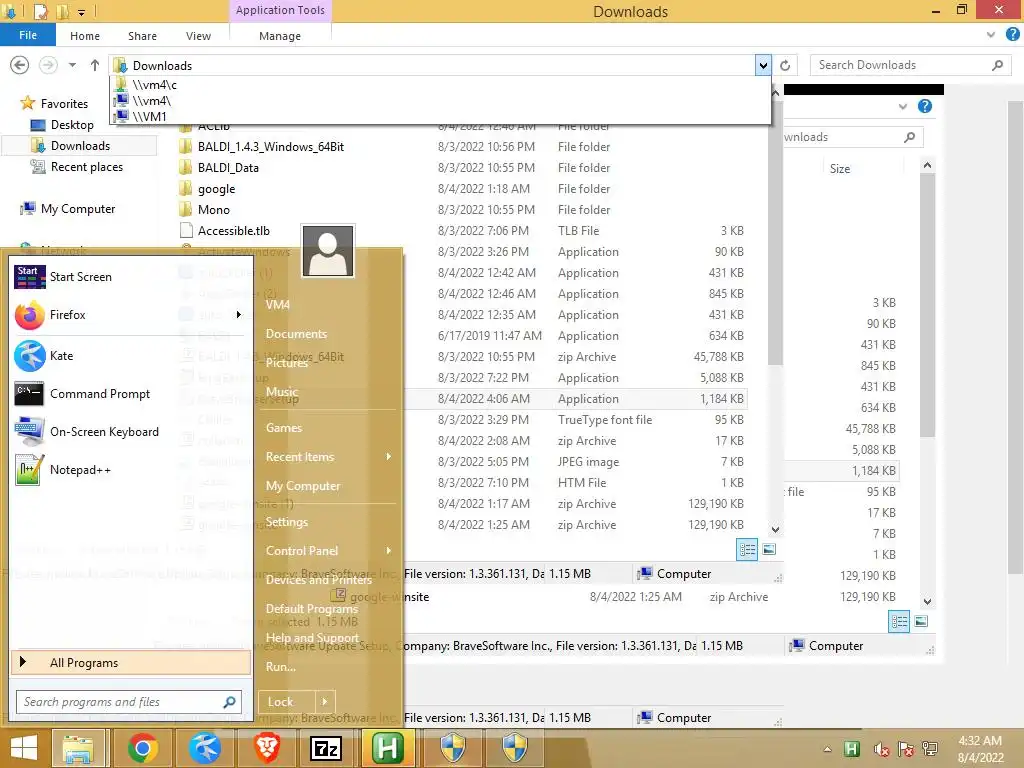Select Recent places in navigation pane

86,167
